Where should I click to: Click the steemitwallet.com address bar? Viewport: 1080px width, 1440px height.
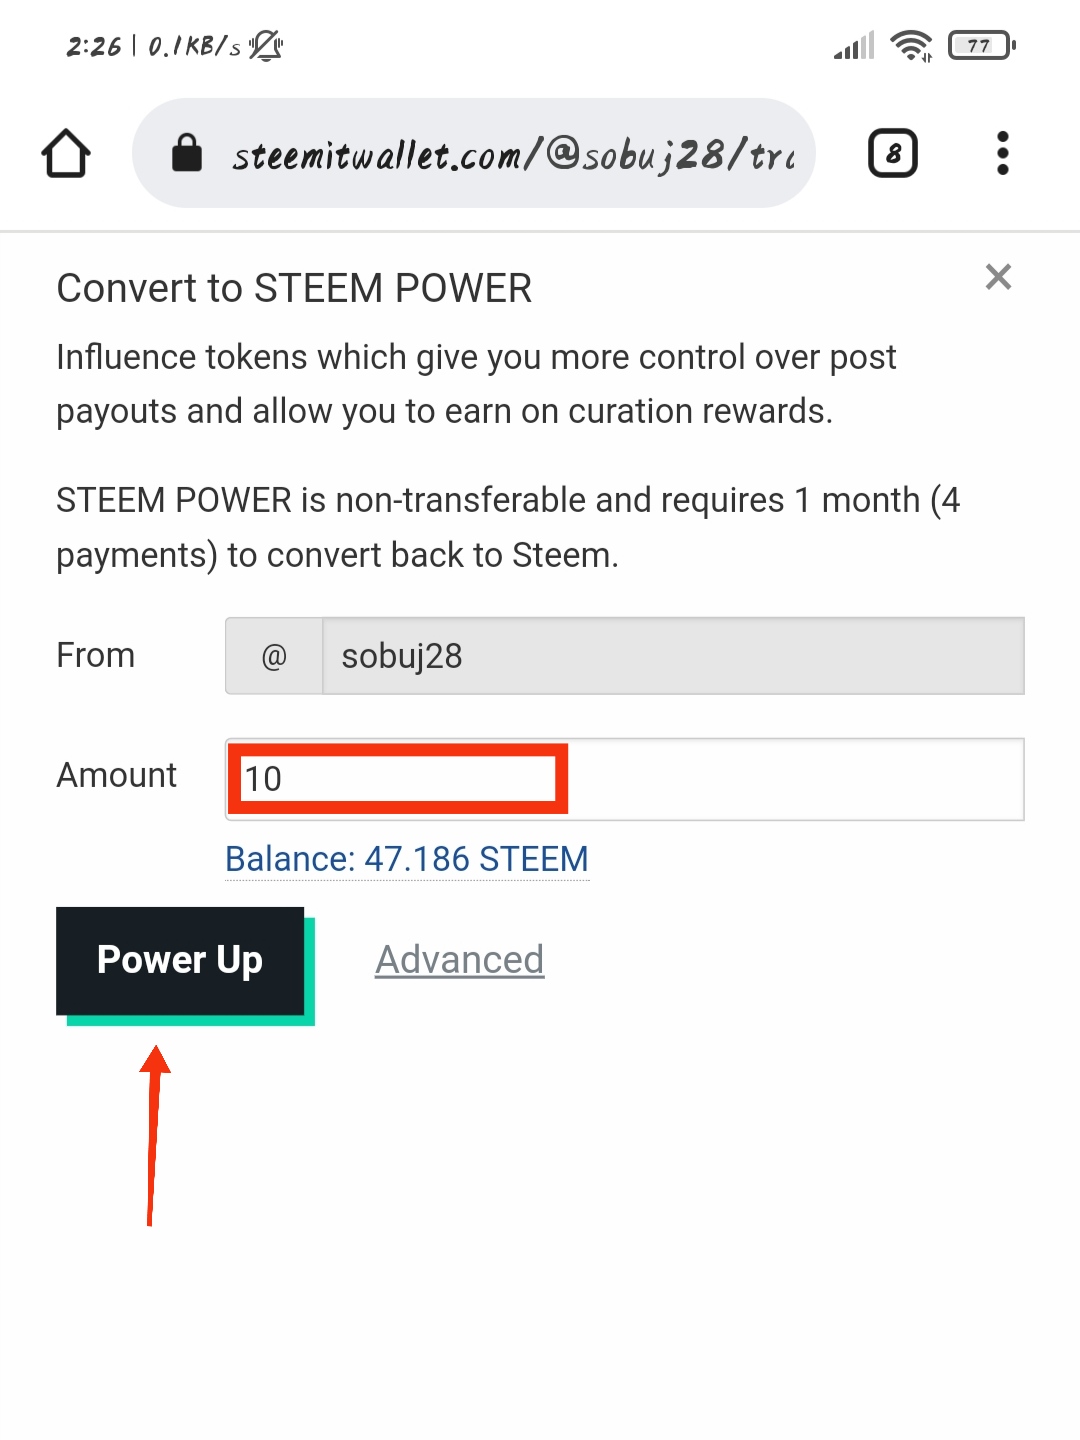coord(512,154)
